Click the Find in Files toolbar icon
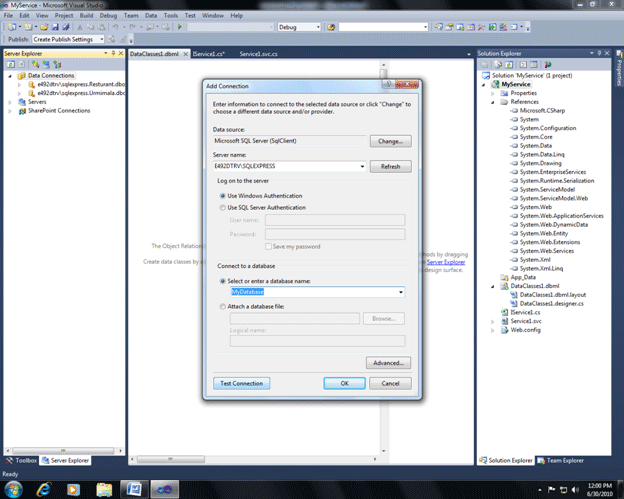The width and height of the screenshot is (624, 499). (331, 27)
